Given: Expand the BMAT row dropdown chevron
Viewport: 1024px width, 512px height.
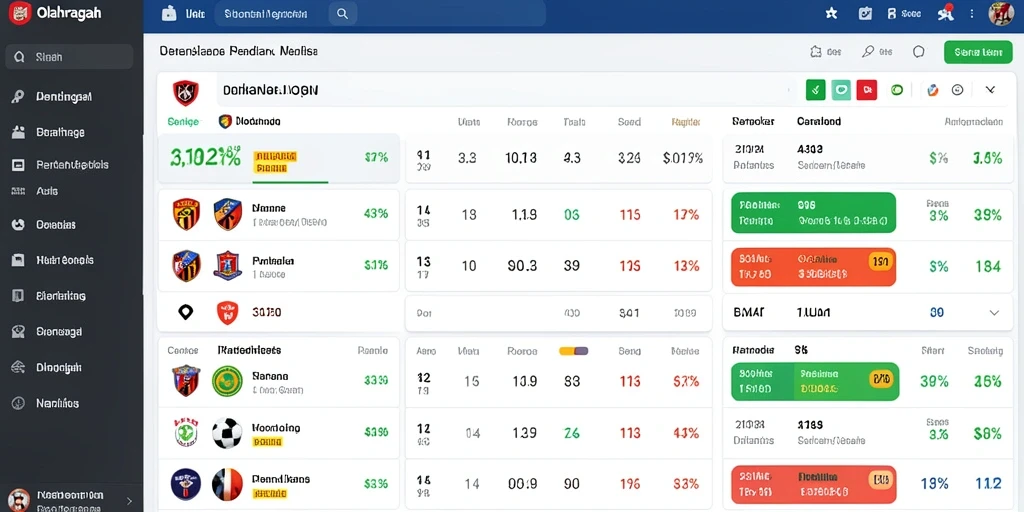Looking at the screenshot, I should 994,313.
